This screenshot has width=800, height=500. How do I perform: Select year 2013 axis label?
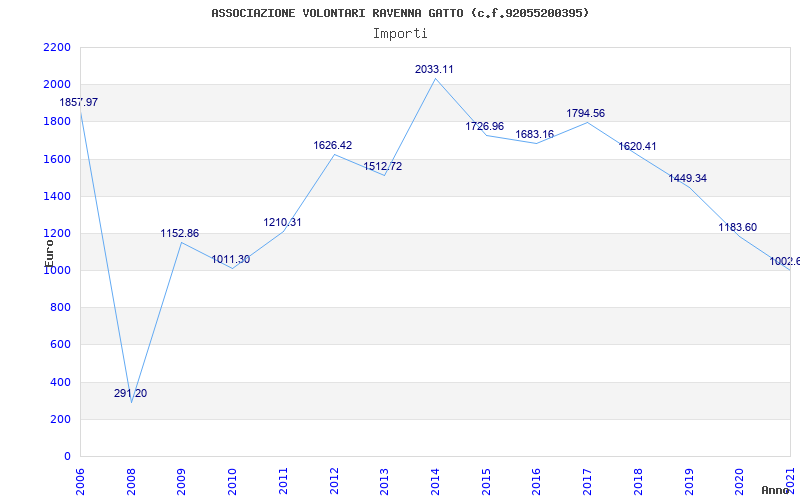pos(384,482)
